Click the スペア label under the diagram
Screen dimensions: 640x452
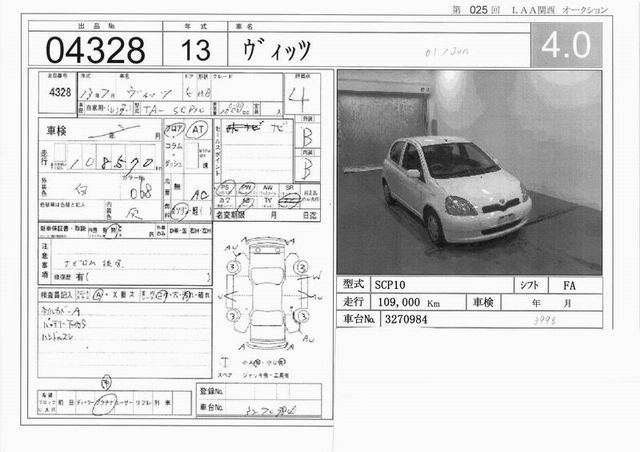[x=224, y=376]
